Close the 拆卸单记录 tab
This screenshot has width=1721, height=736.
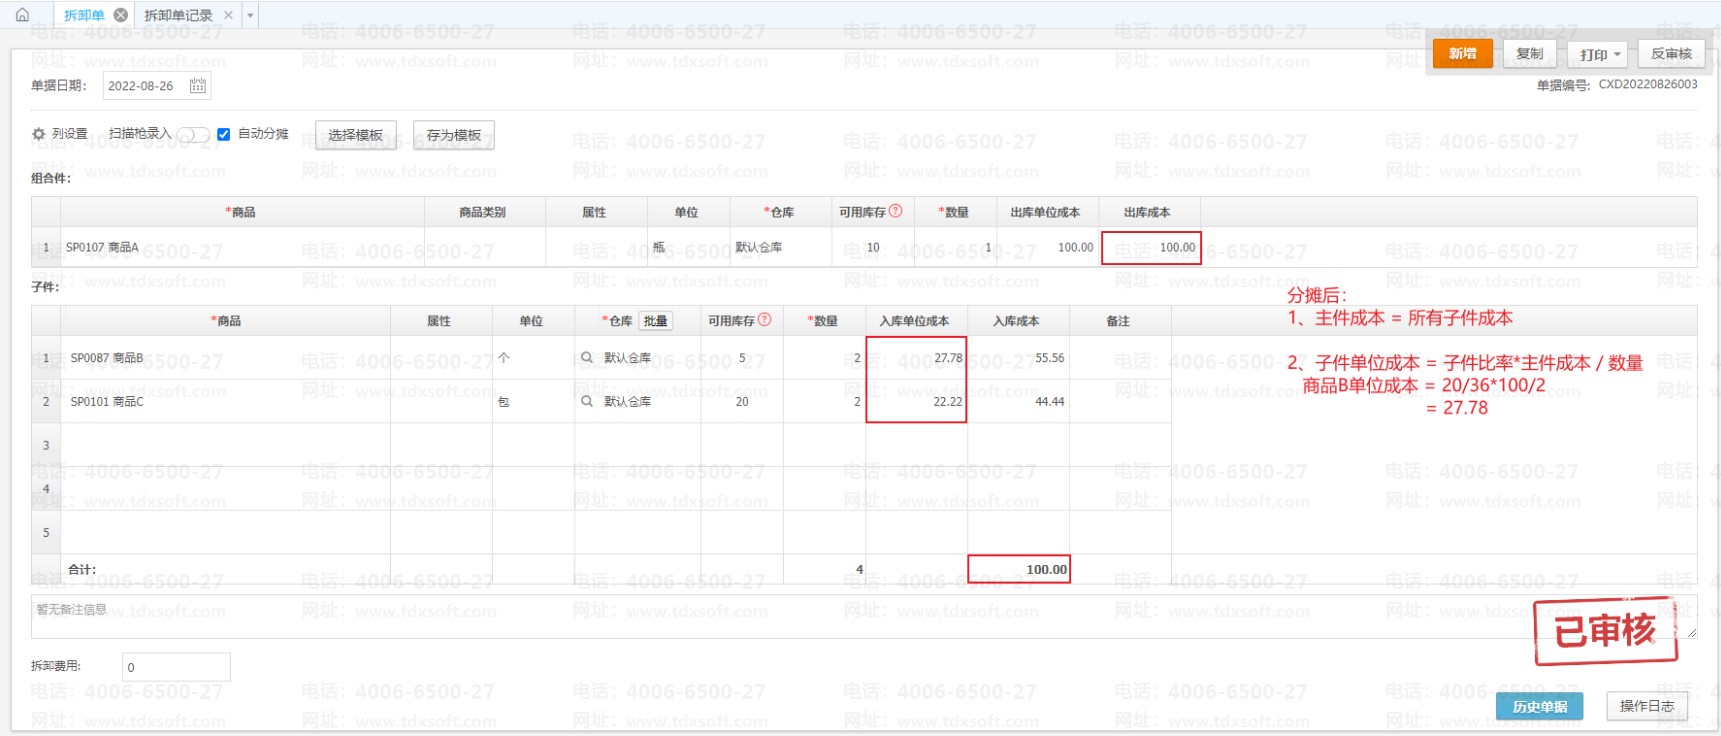tap(228, 15)
